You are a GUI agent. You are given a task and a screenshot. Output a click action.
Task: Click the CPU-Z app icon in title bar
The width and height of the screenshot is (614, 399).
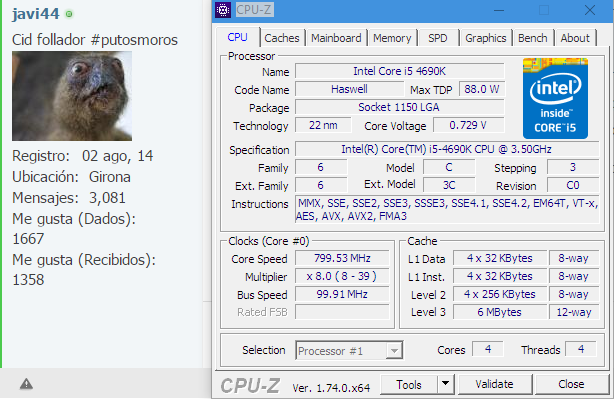[223, 10]
